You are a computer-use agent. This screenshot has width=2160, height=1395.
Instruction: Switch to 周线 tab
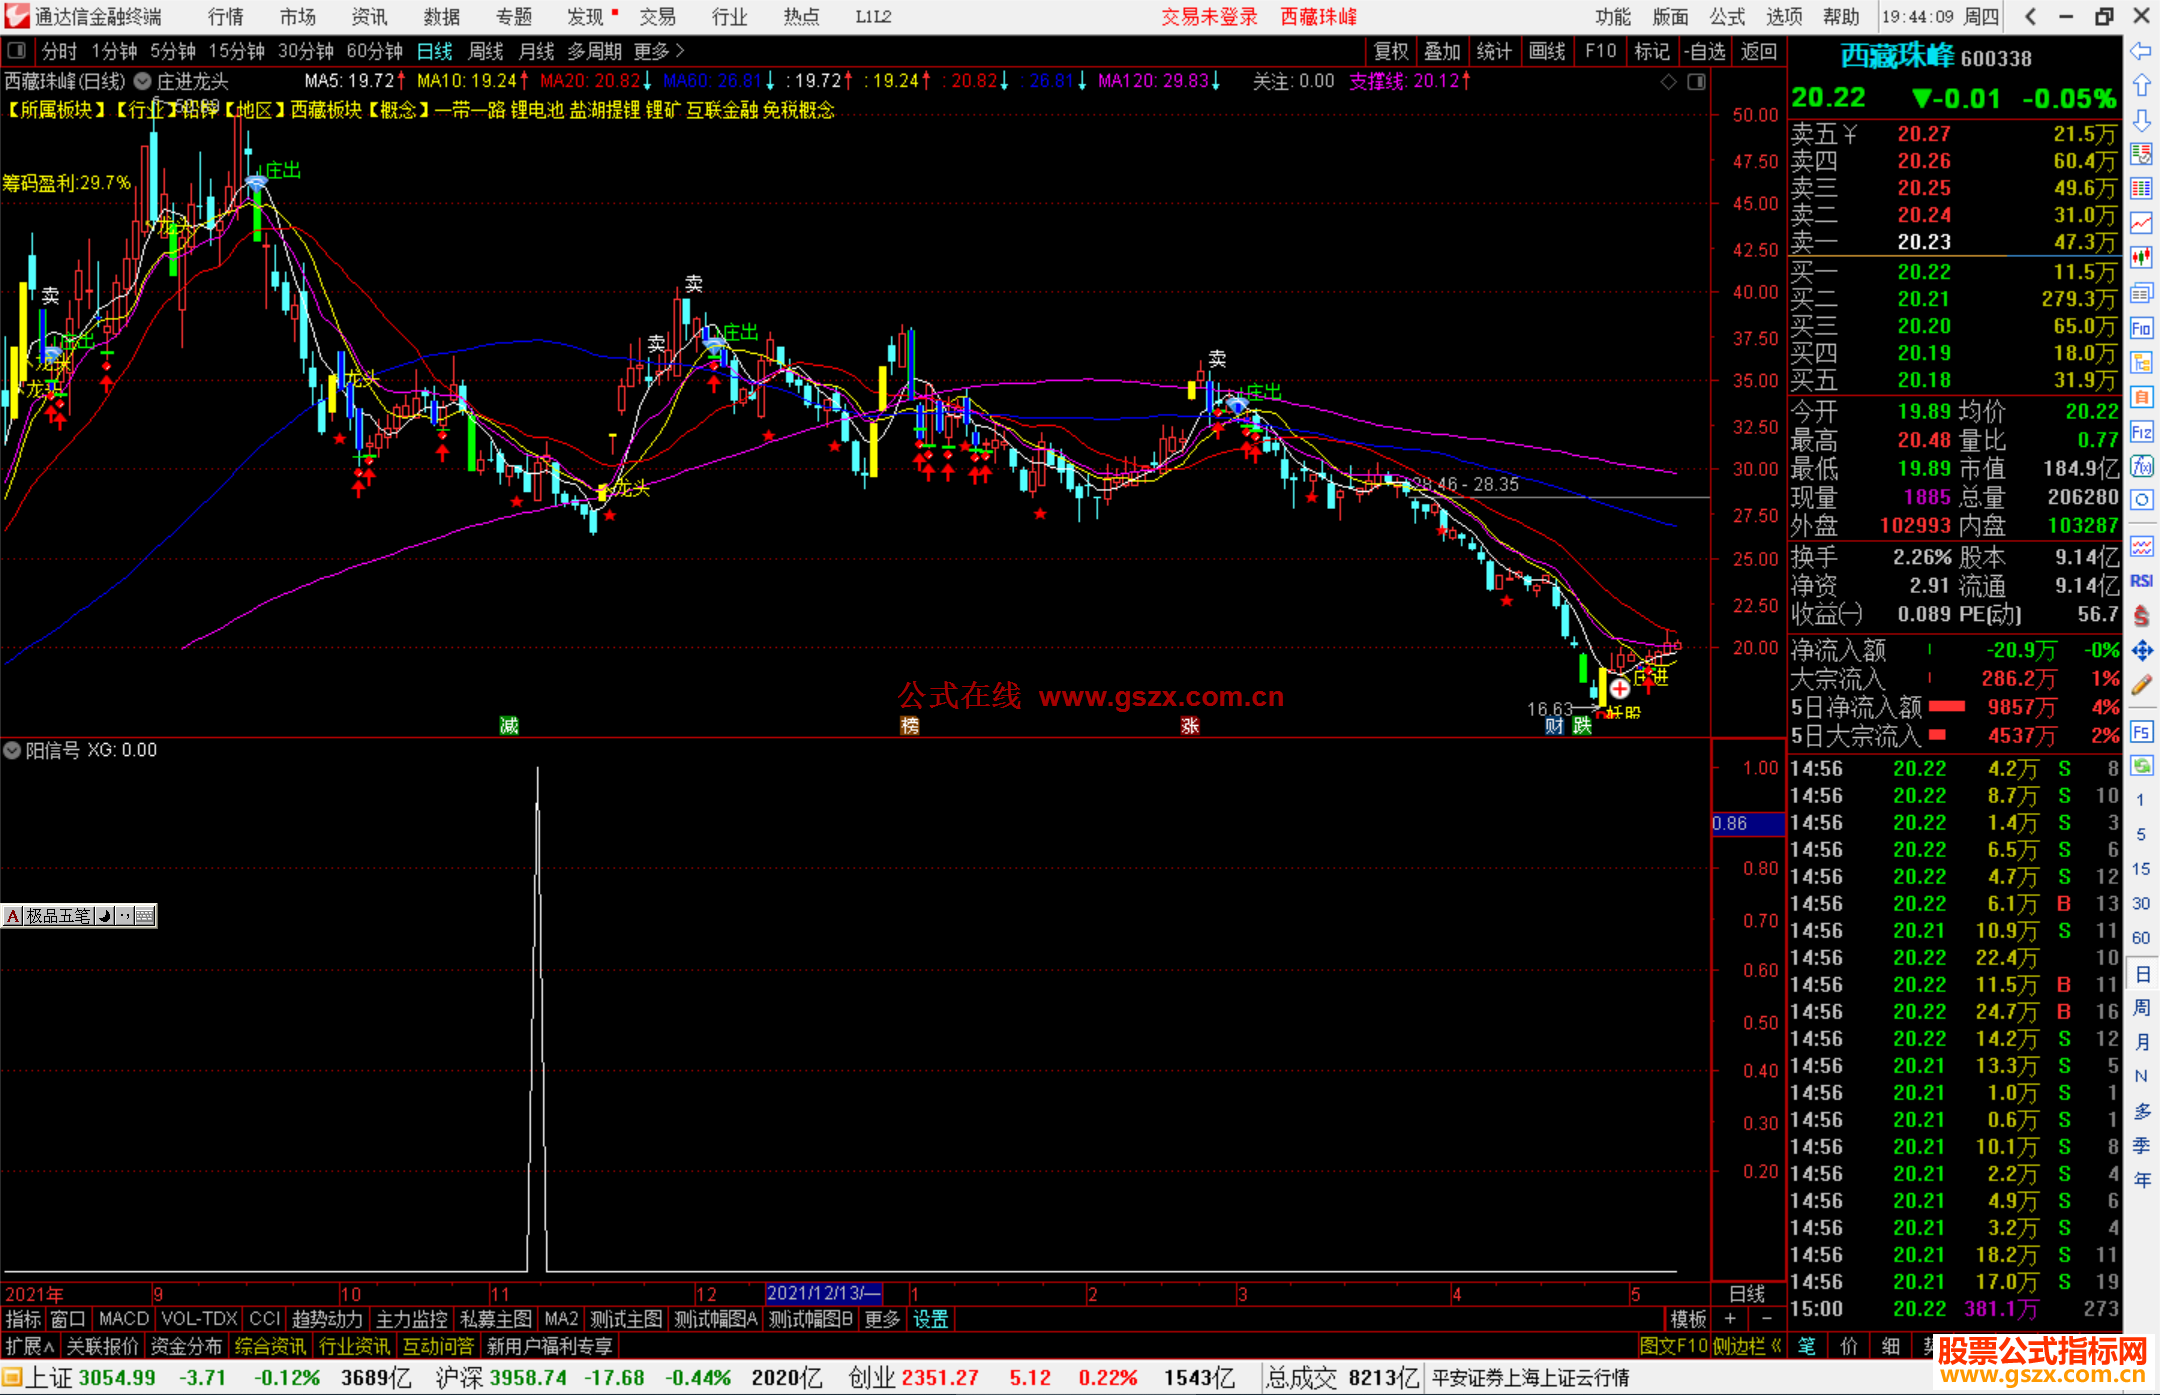[x=486, y=51]
